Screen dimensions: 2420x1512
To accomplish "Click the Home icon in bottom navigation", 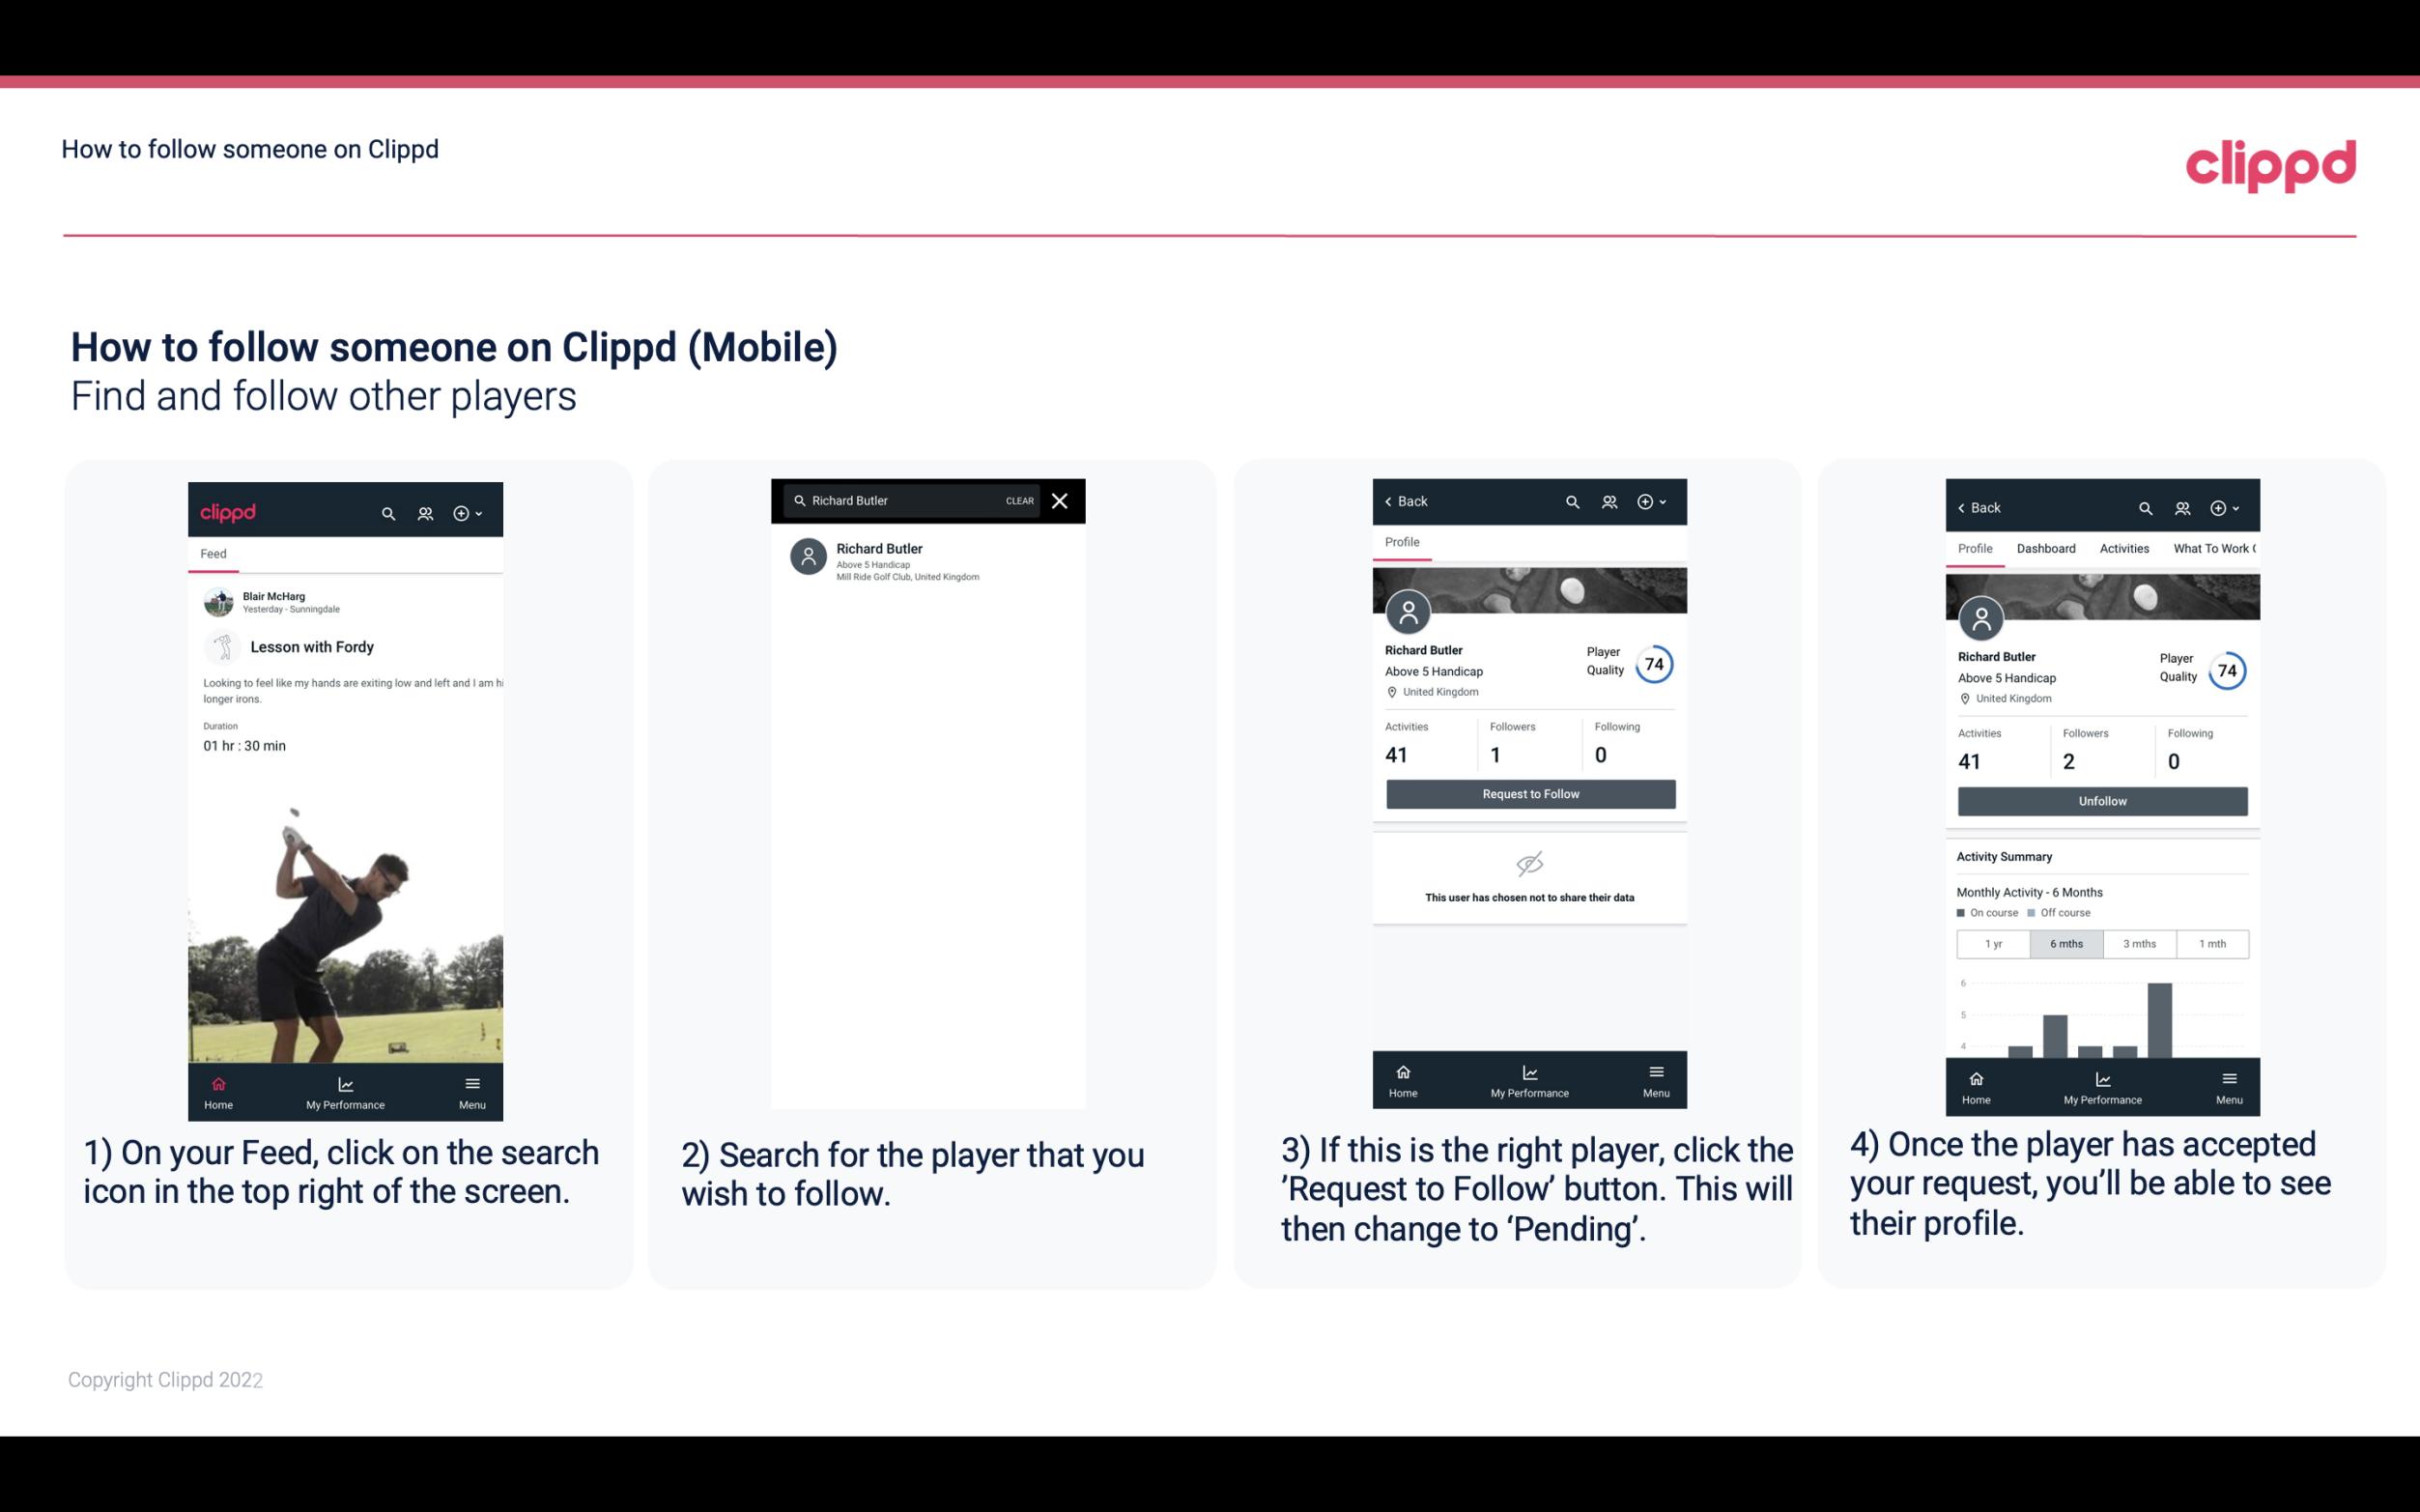I will coord(217,1083).
